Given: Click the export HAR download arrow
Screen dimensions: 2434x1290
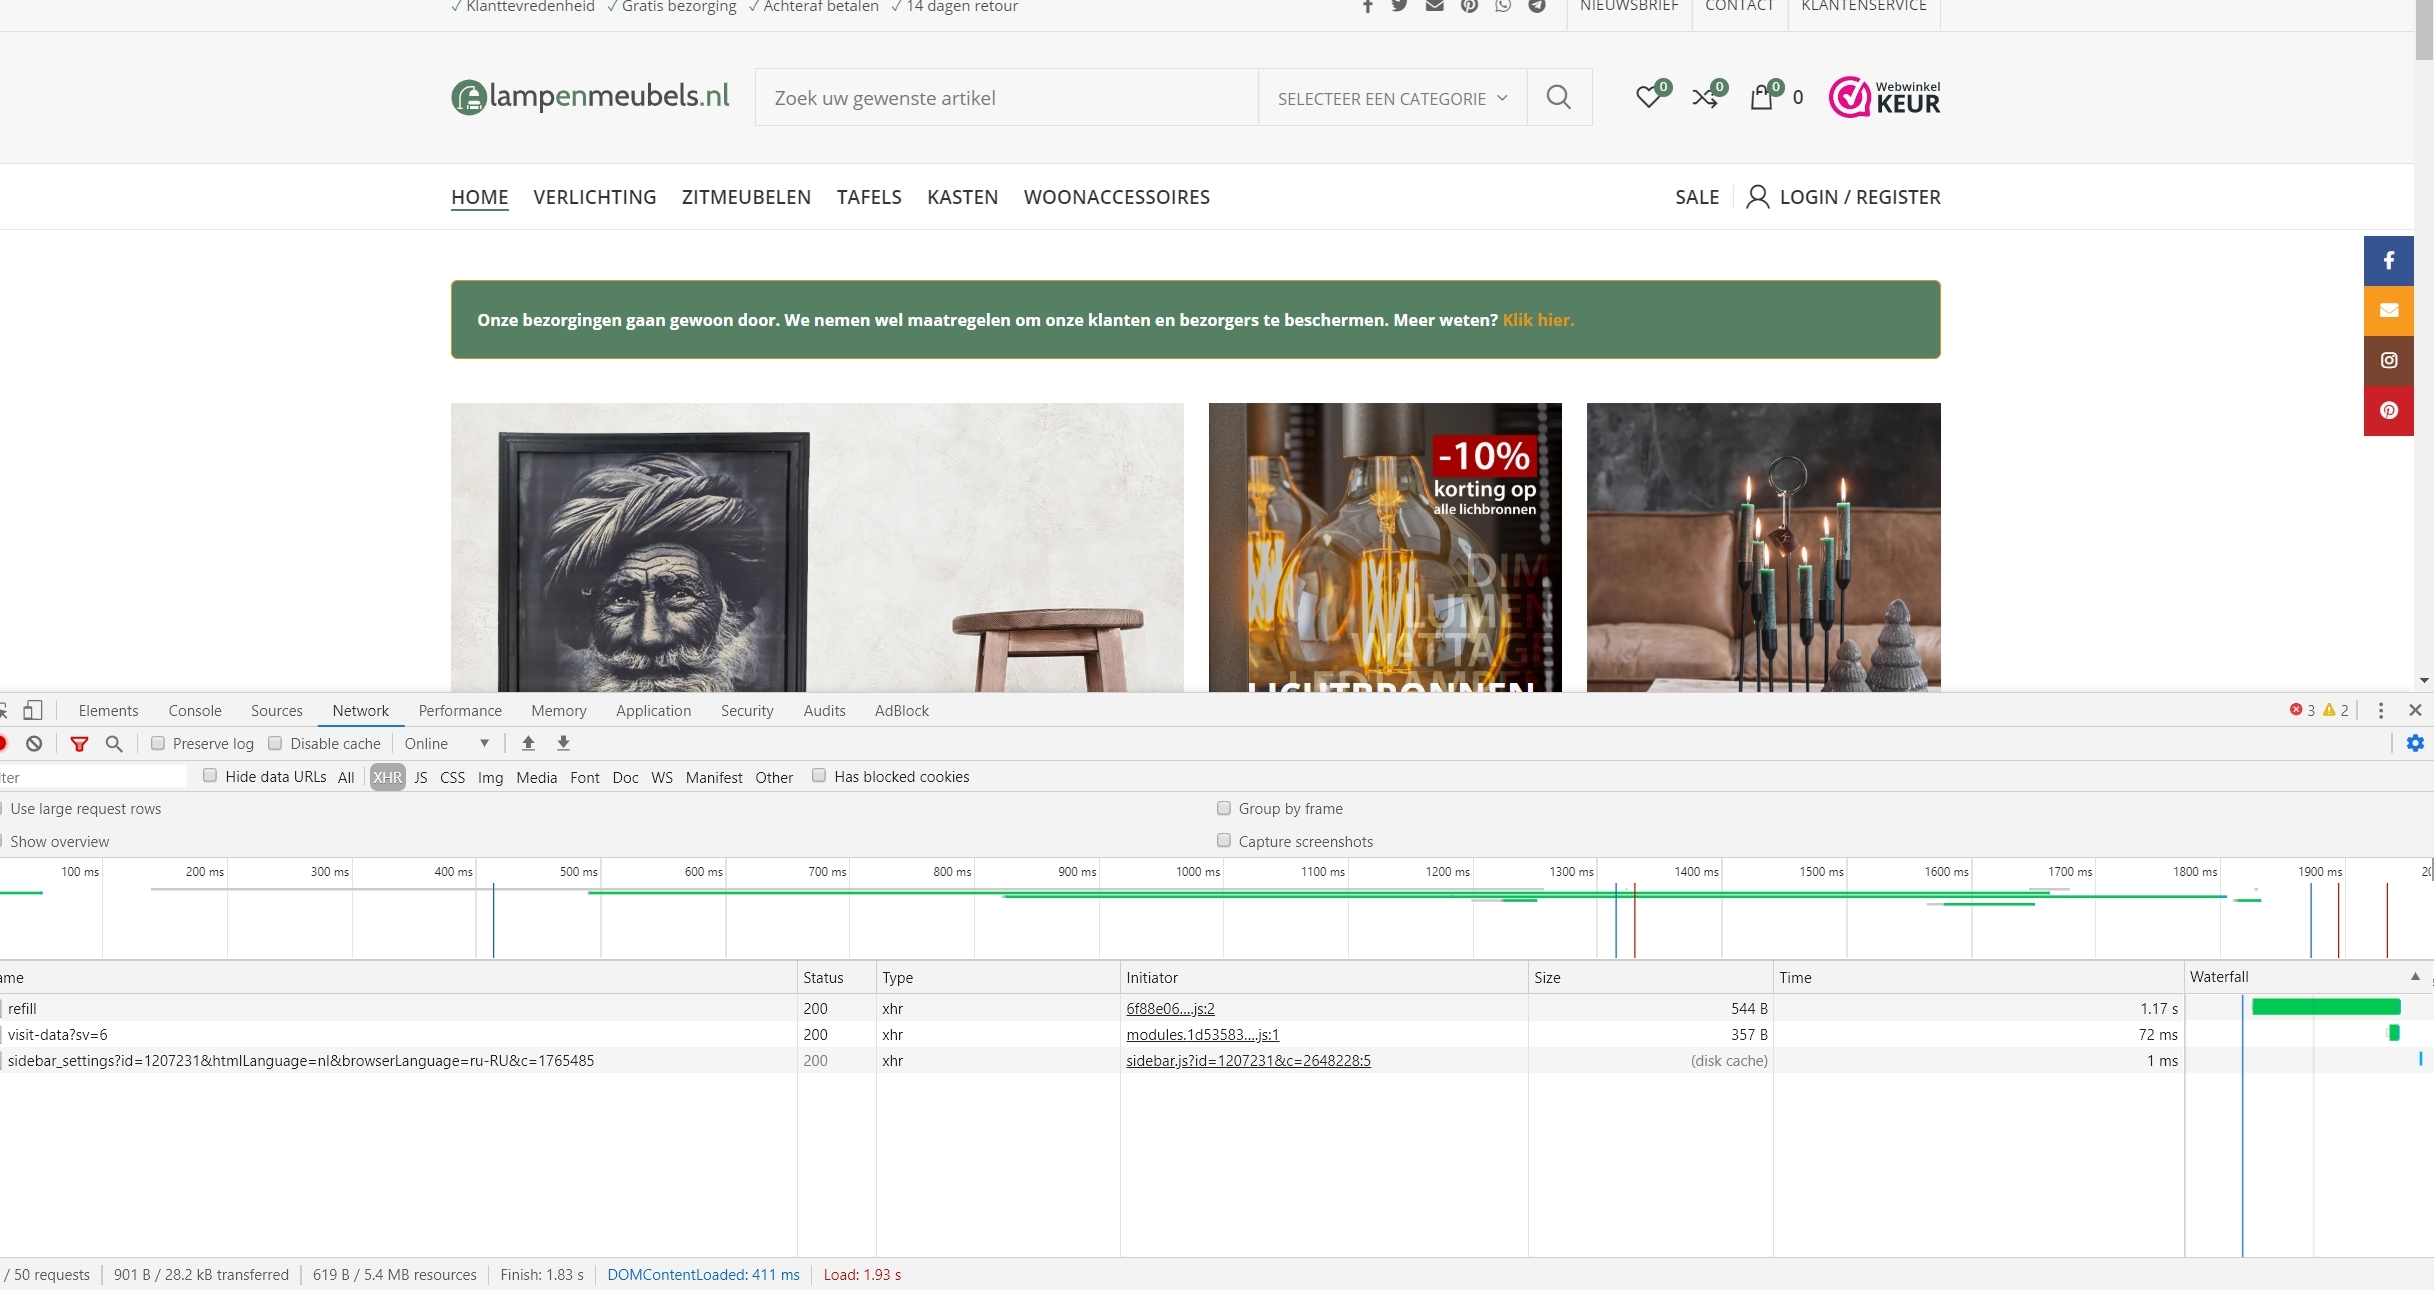Looking at the screenshot, I should pyautogui.click(x=563, y=743).
